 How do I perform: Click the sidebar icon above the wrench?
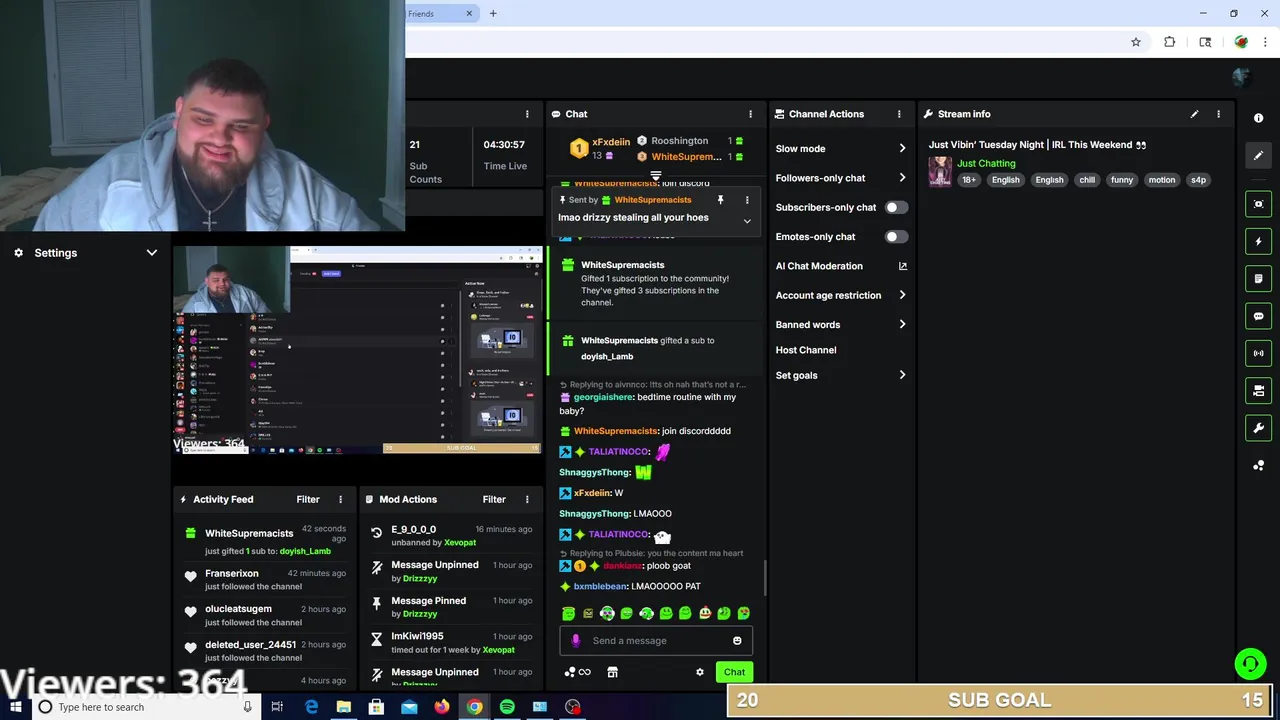(x=1258, y=390)
